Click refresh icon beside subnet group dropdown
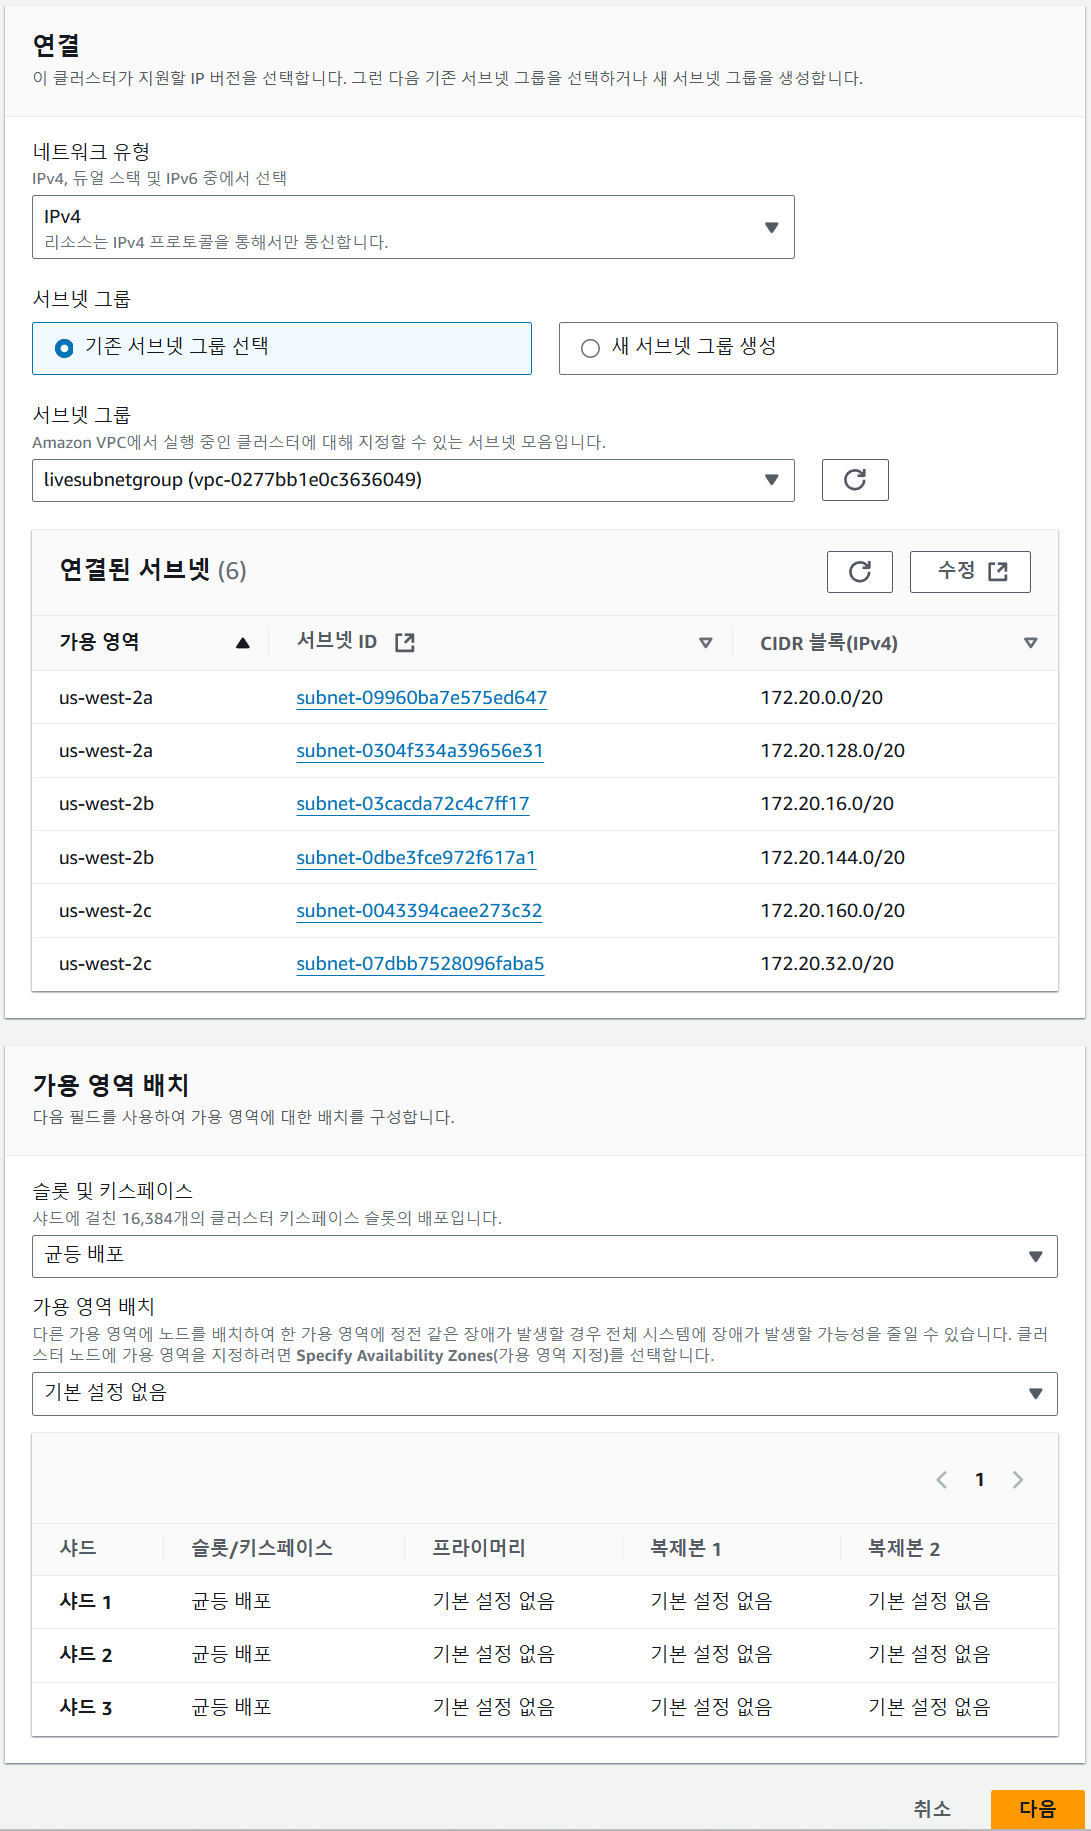Viewport: 1091px width, 1831px height. [x=854, y=480]
